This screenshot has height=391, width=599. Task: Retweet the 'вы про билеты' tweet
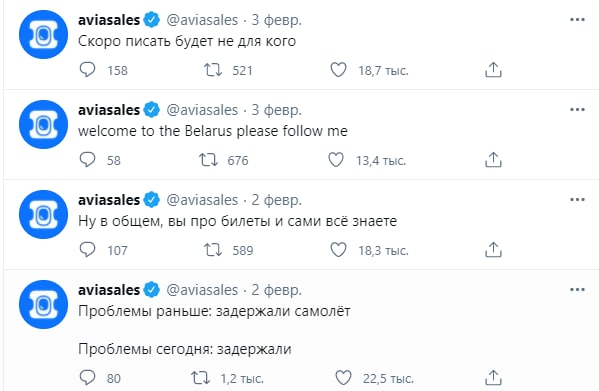[212, 250]
